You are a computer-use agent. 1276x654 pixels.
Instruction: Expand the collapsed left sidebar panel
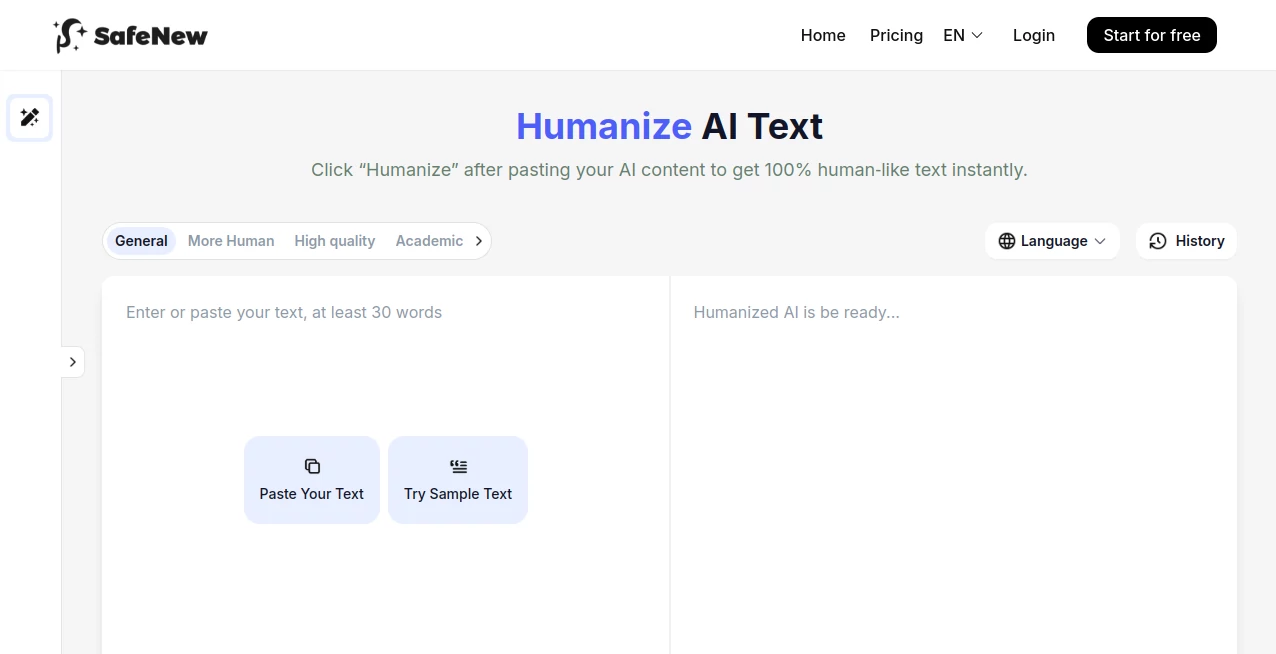72,361
